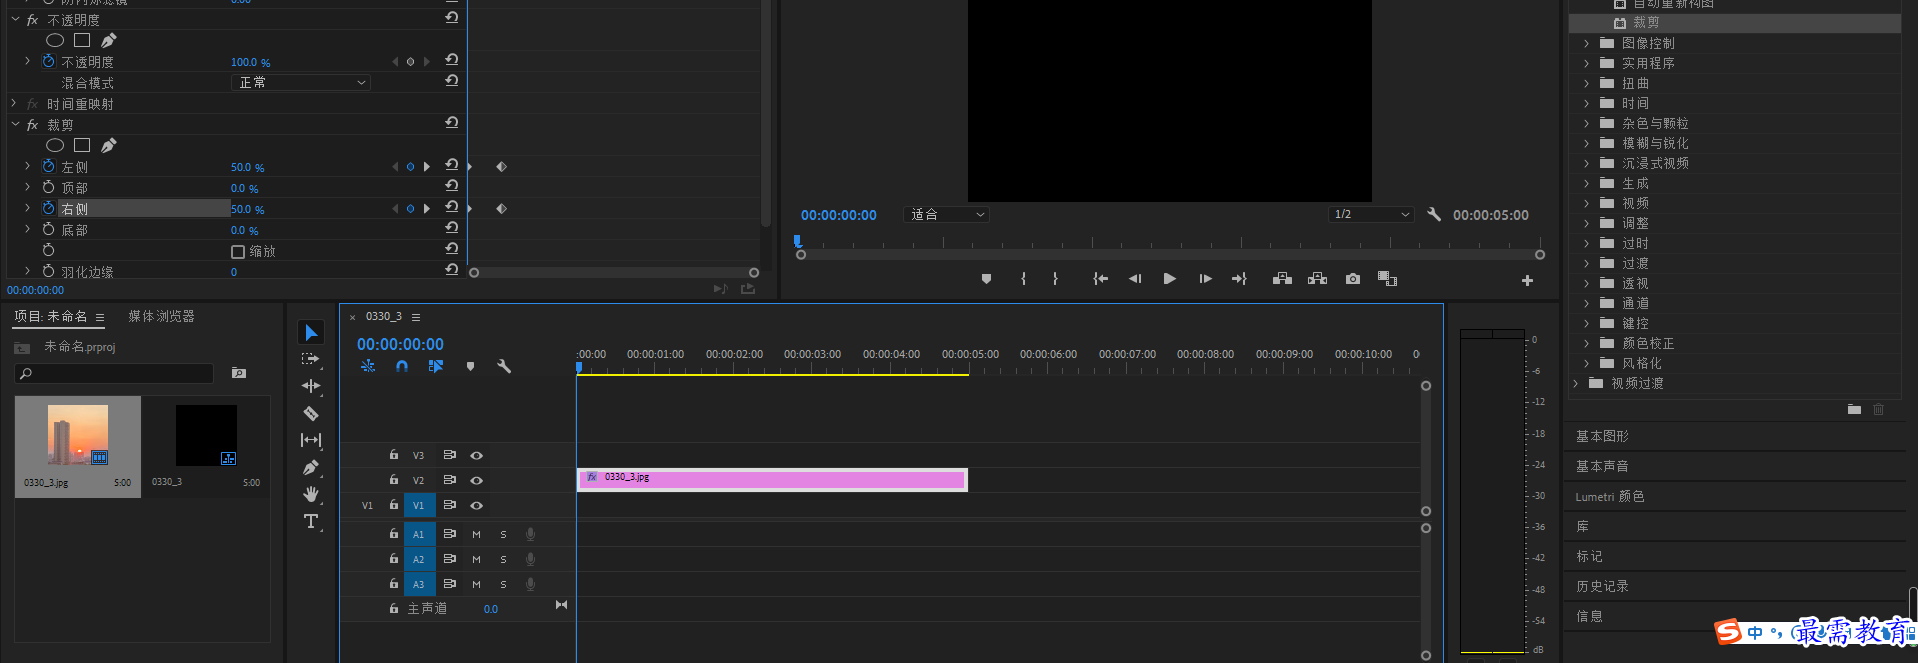Screen dimensions: 1918x663
Task: Select the Razor tool
Action: pyautogui.click(x=311, y=413)
